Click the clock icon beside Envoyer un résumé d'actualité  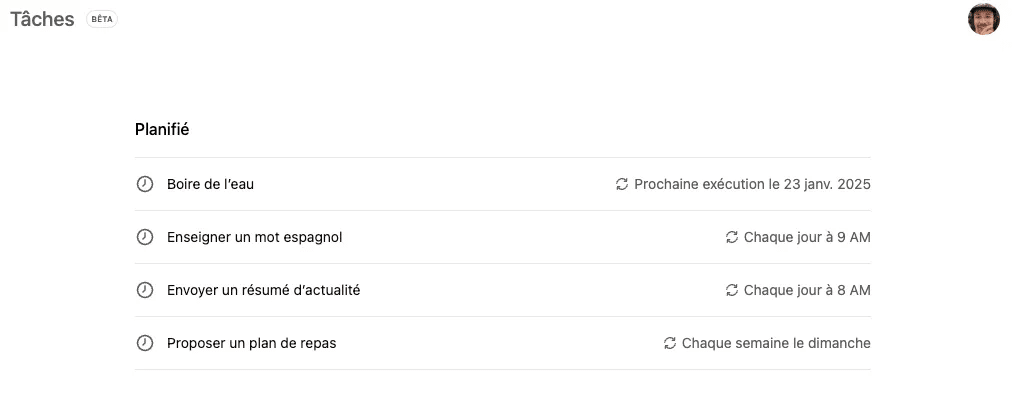click(x=144, y=290)
